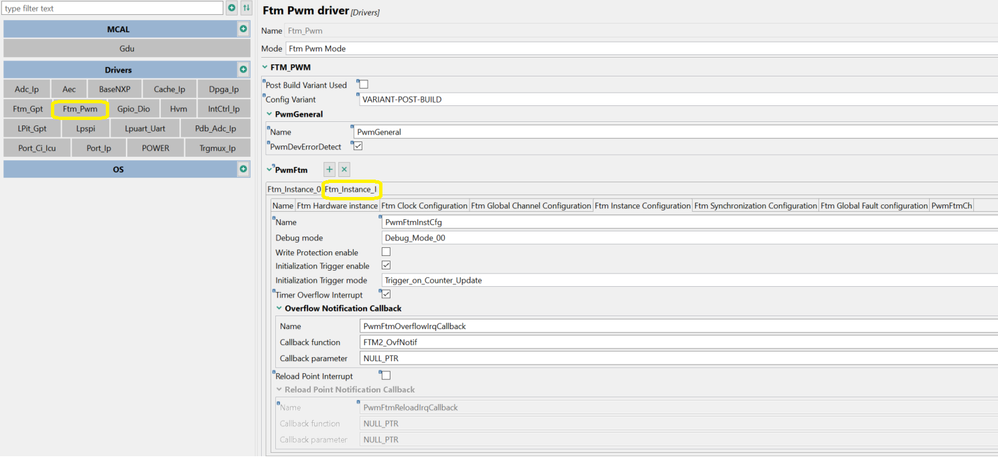This screenshot has width=998, height=457.
Task: Click the sort order icon beside filter
Action: tap(247, 8)
